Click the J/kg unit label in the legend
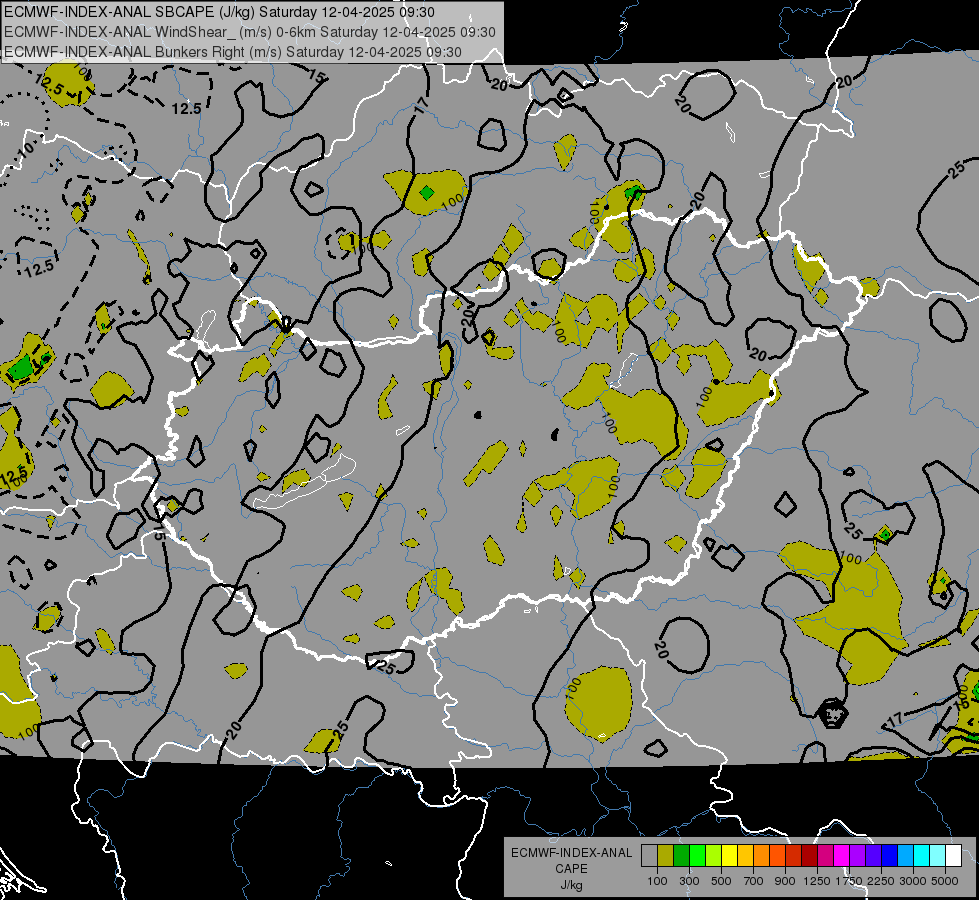Viewport: 979px width, 900px height. (572, 885)
